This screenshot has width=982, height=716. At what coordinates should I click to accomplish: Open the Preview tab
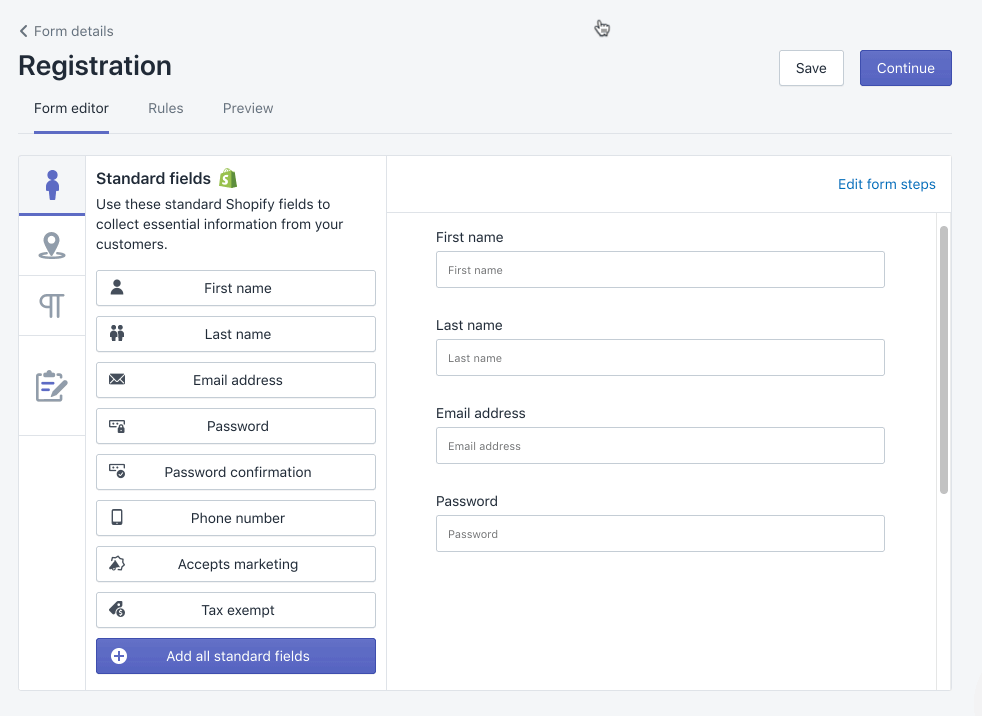tap(247, 108)
